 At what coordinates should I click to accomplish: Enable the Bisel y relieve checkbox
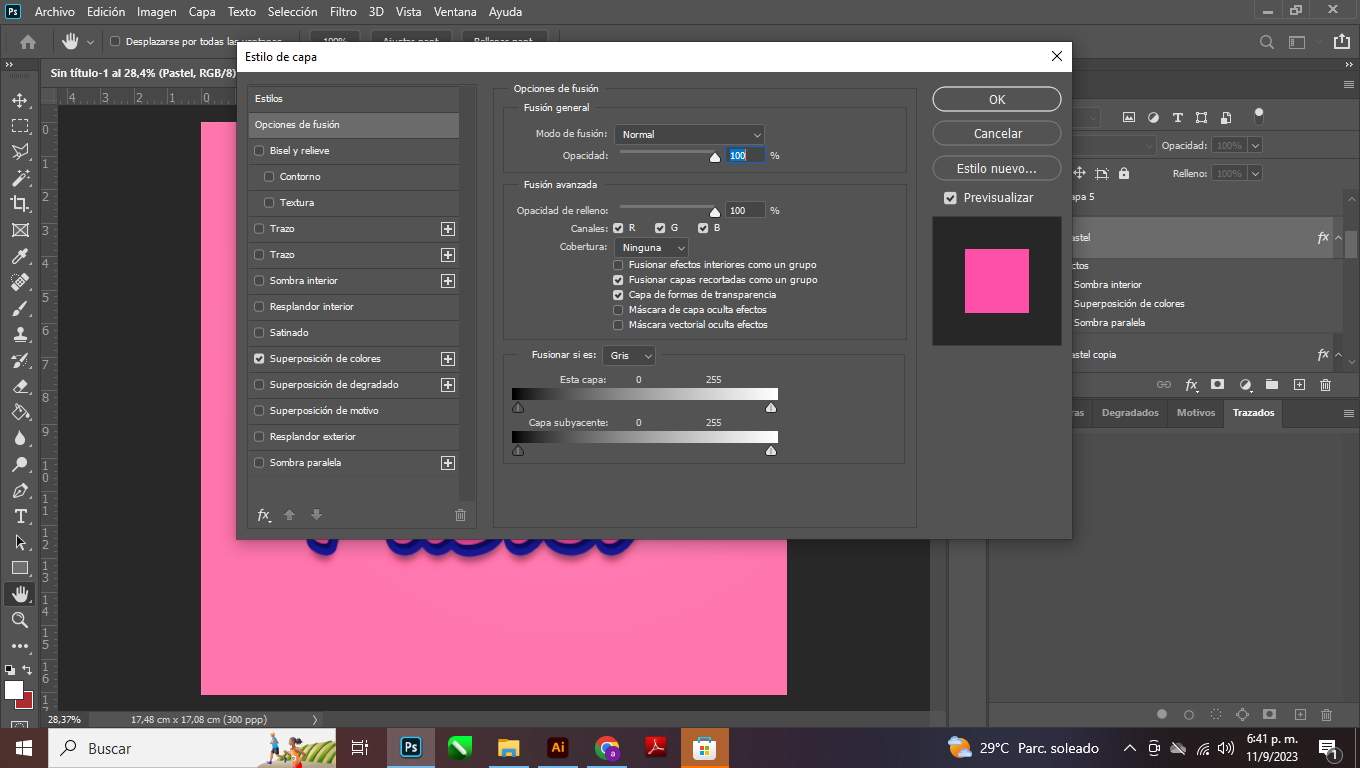coord(260,151)
